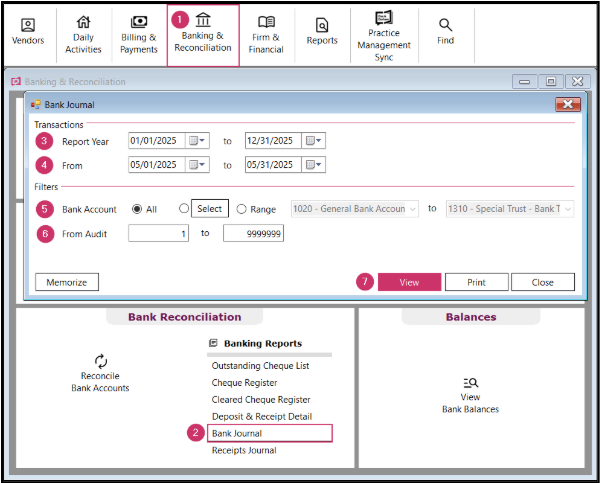
Task: Open Bank Journal report link
Action: [x=270, y=433]
